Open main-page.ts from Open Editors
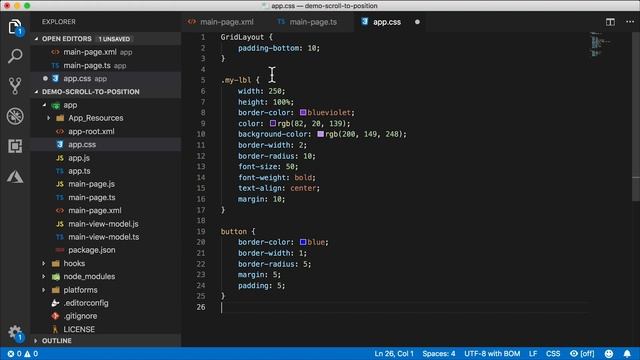This screenshot has width=640, height=360. tap(106, 65)
